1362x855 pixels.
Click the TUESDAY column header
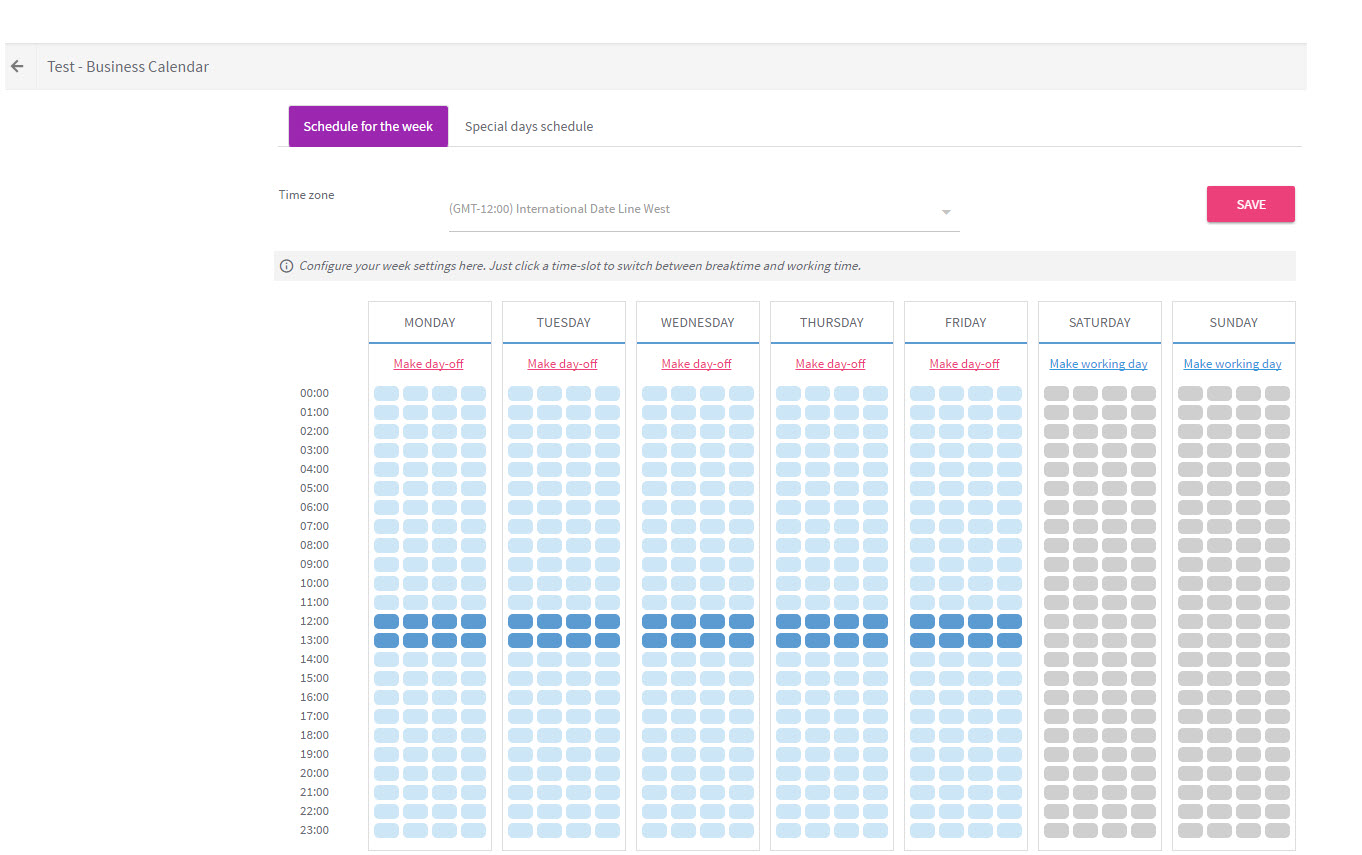(x=564, y=323)
